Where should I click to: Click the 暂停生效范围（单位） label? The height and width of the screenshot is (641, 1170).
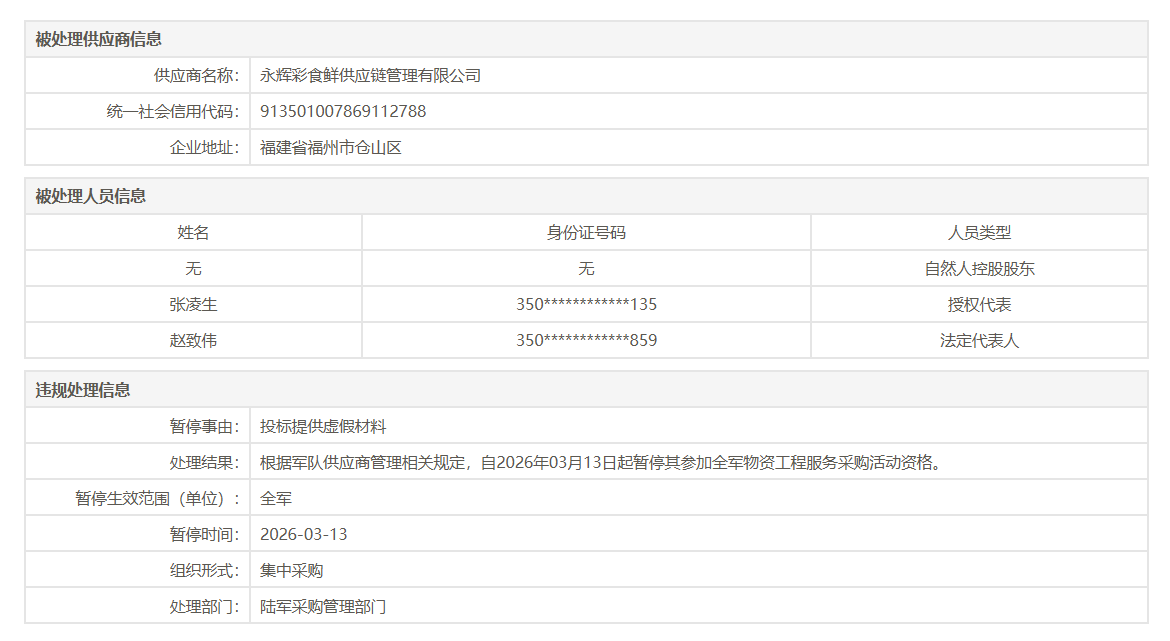click(x=157, y=498)
